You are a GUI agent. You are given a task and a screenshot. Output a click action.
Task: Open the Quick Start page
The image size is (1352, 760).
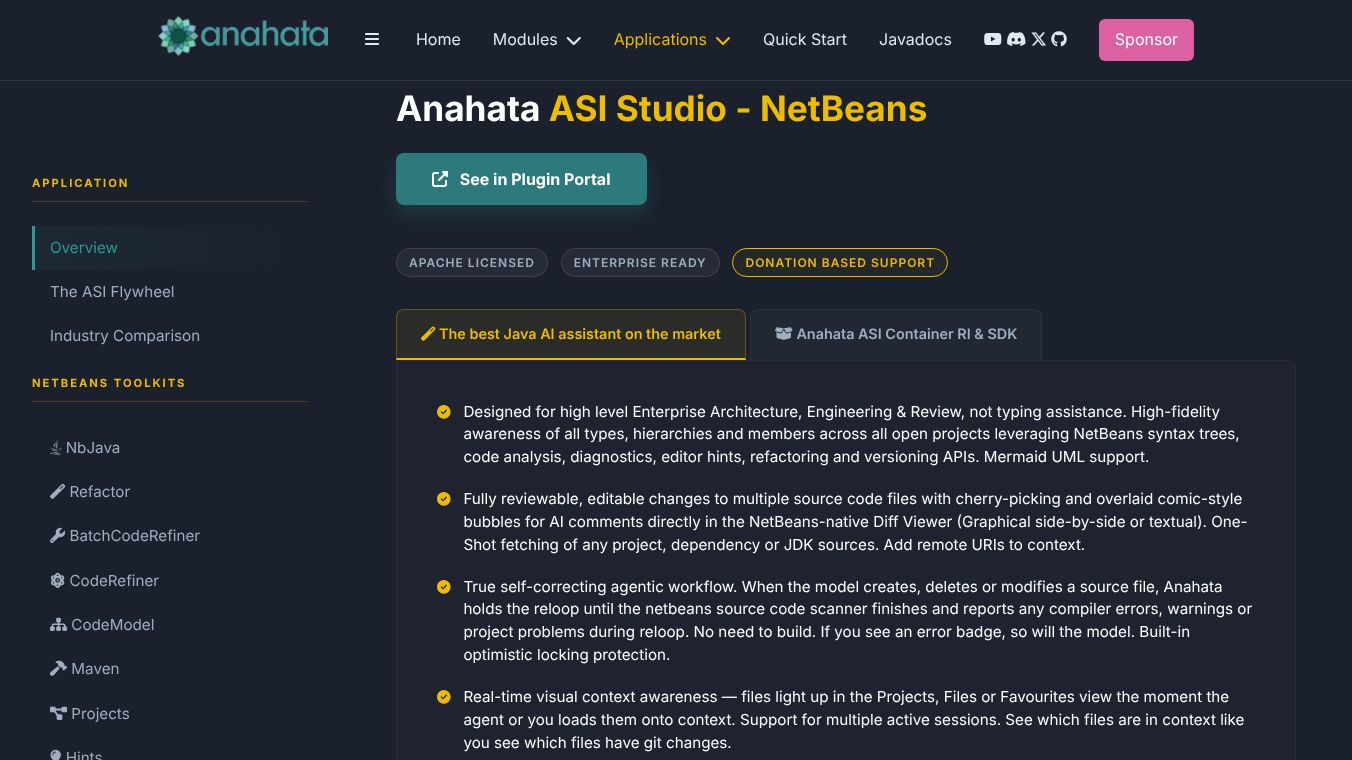pos(805,40)
